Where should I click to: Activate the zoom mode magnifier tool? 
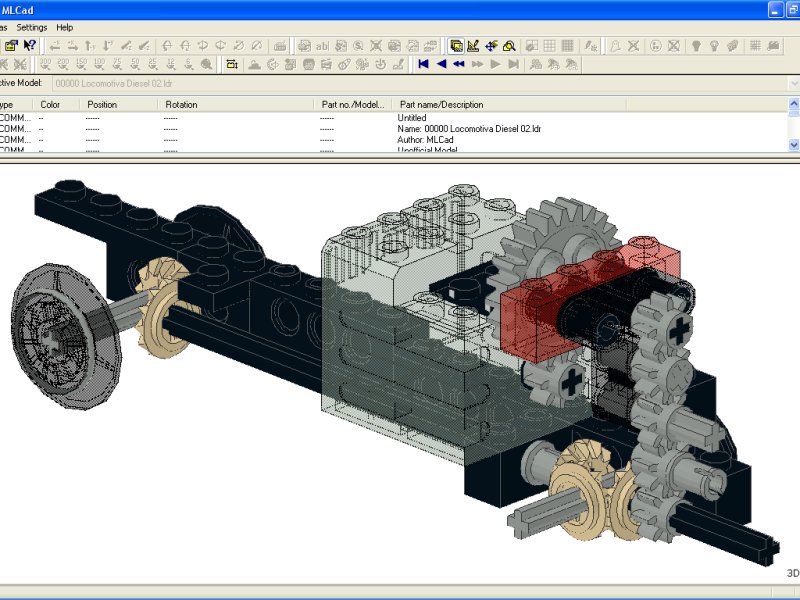509,45
